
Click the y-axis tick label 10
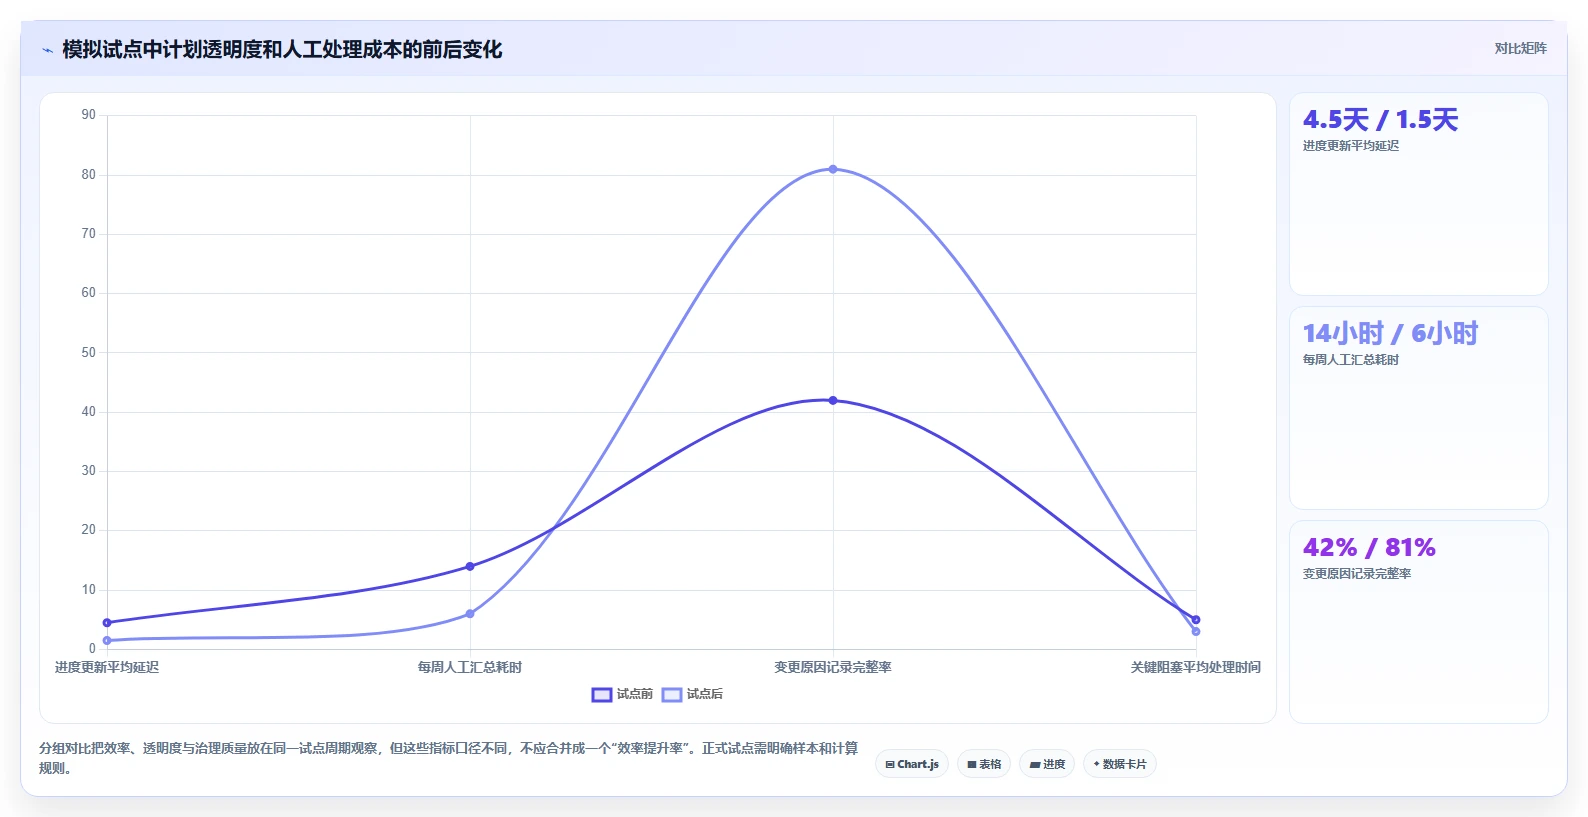[x=89, y=590]
